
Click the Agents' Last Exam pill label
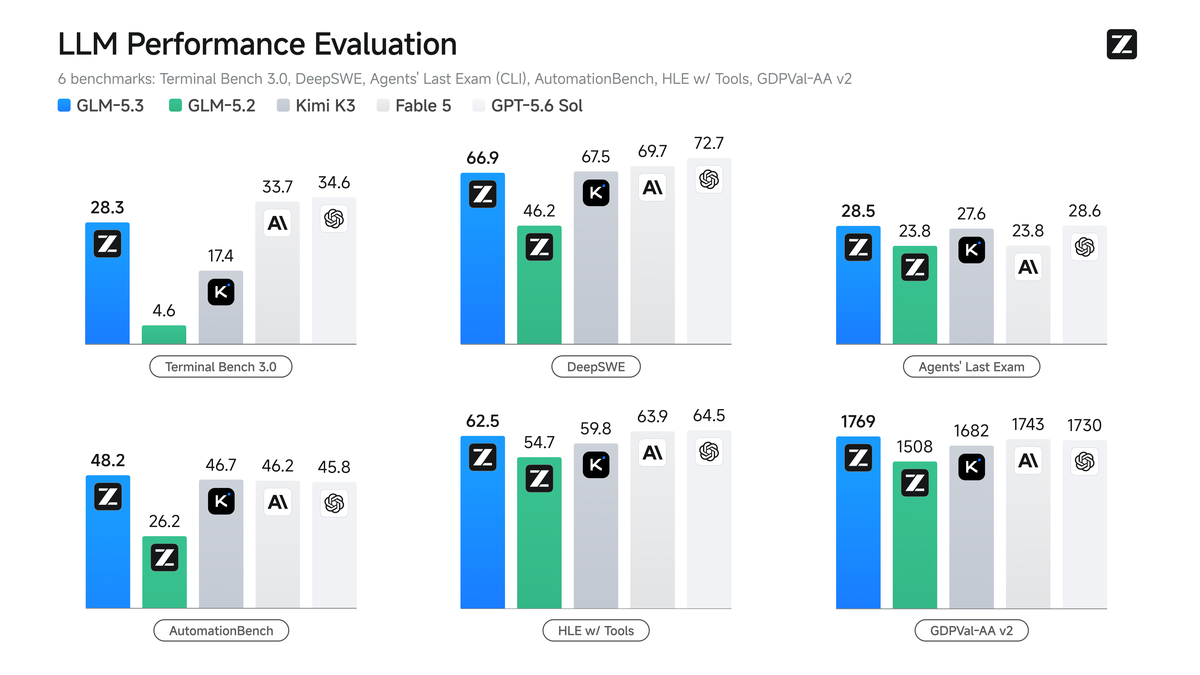click(971, 367)
